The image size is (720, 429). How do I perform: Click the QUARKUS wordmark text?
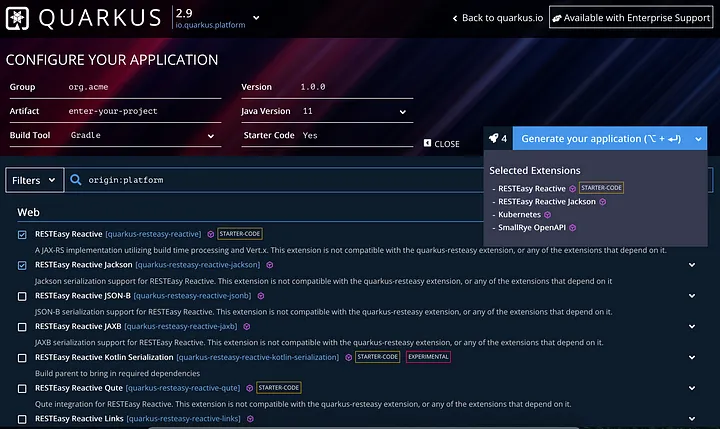(x=100, y=18)
